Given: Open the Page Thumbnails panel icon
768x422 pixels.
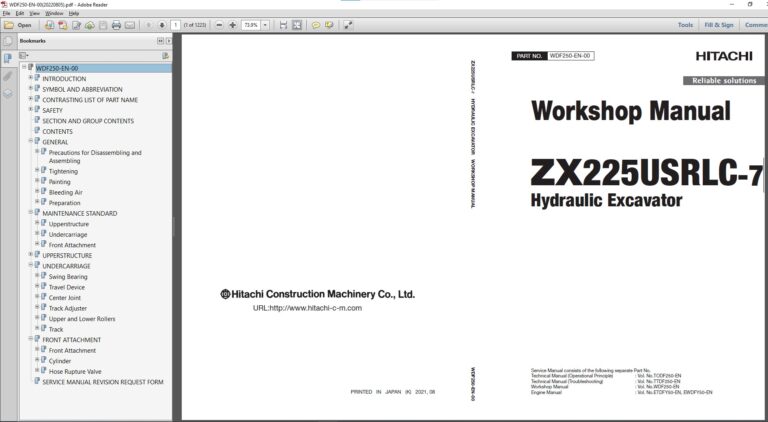Looking at the screenshot, I should point(8,42).
